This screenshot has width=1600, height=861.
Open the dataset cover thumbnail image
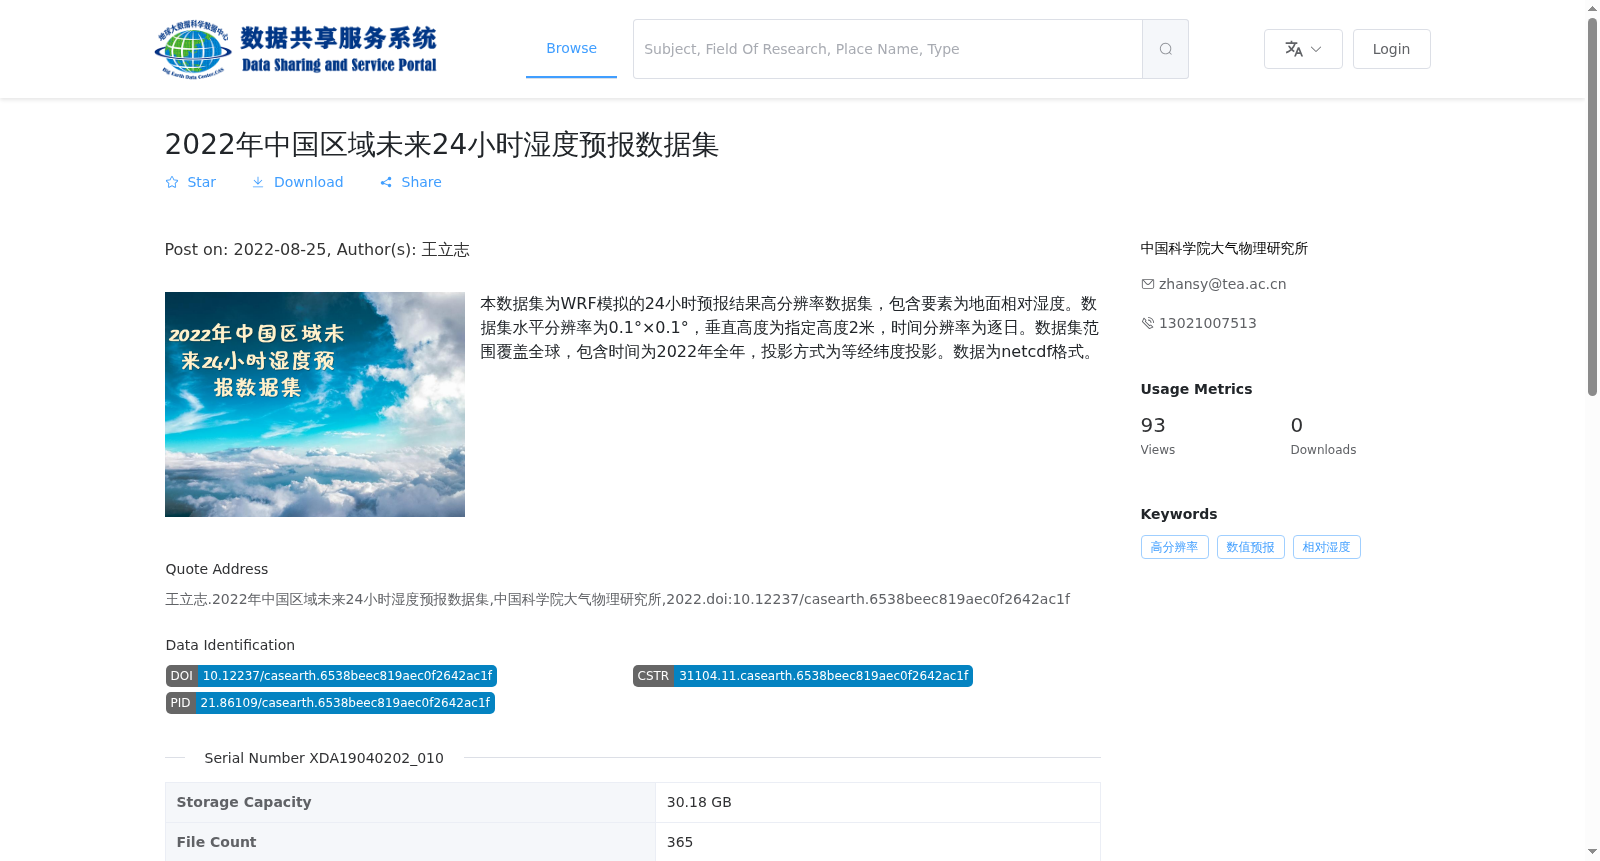315,404
